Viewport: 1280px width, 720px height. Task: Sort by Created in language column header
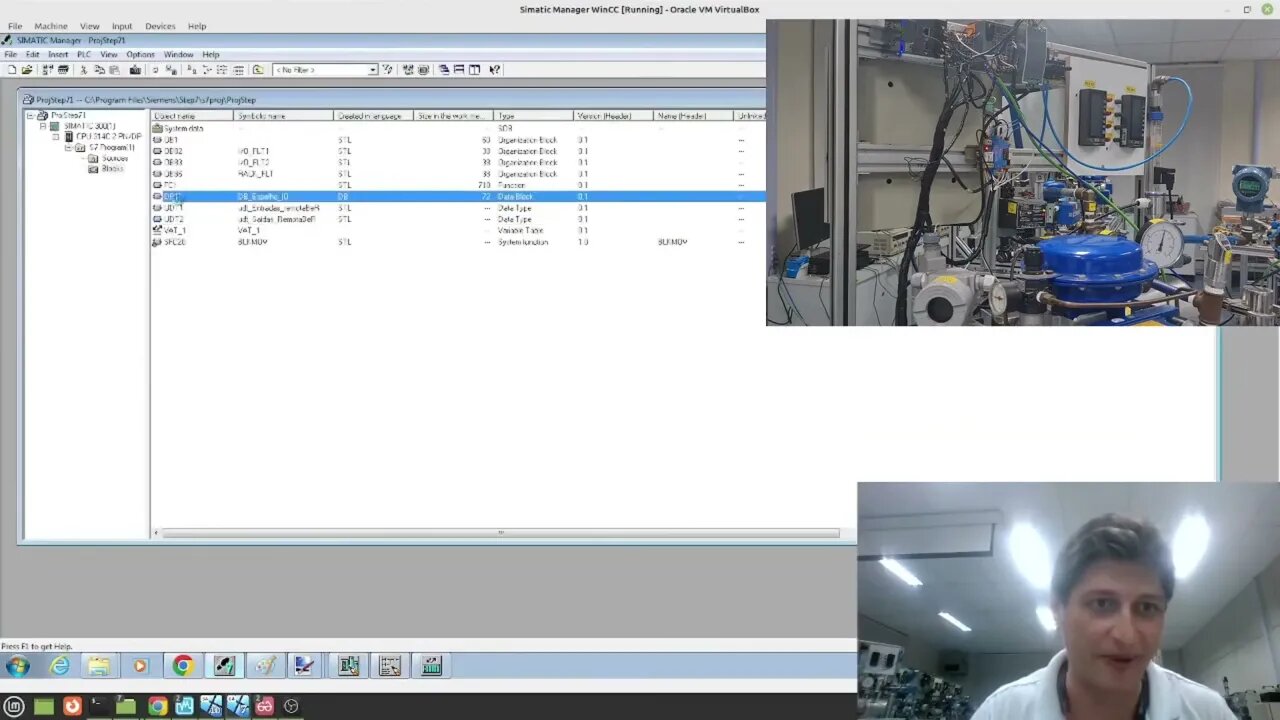[373, 116]
